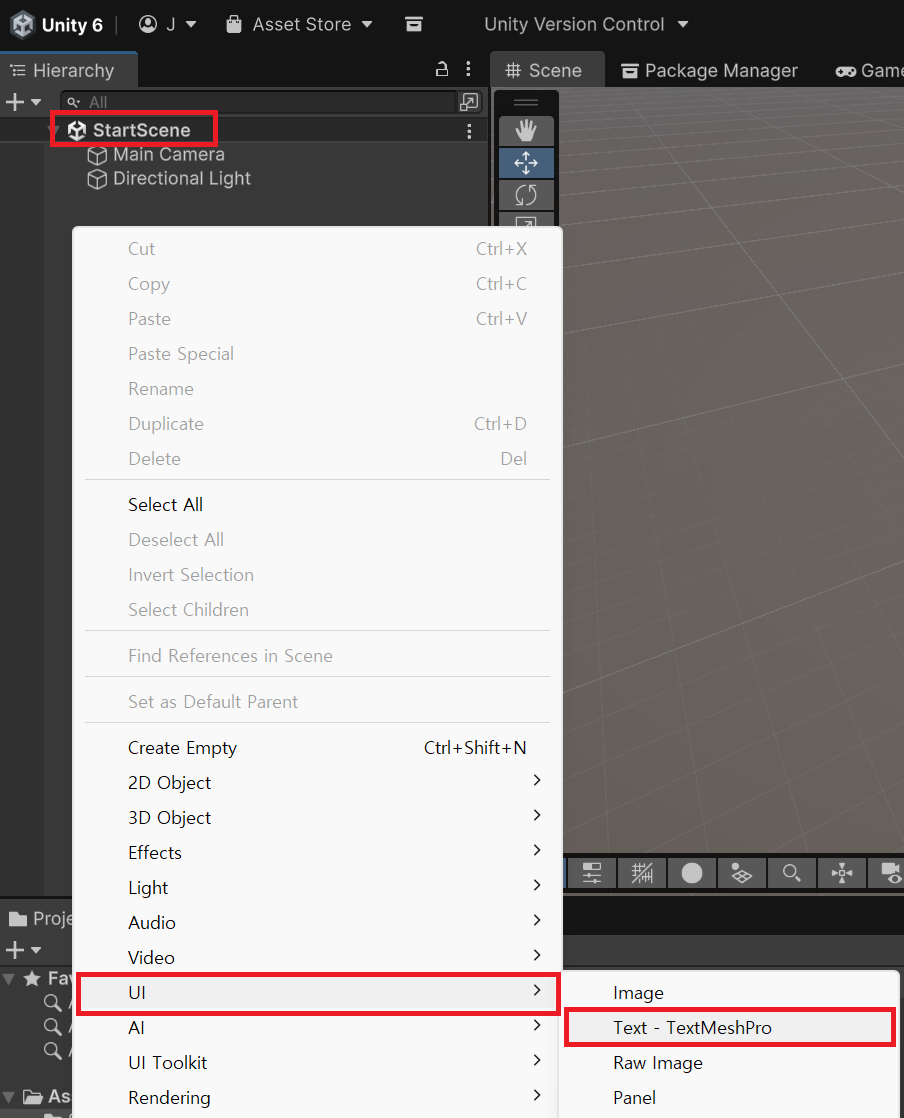The height and width of the screenshot is (1118, 904).
Task: Expand the Audio submenu
Action: (317, 923)
